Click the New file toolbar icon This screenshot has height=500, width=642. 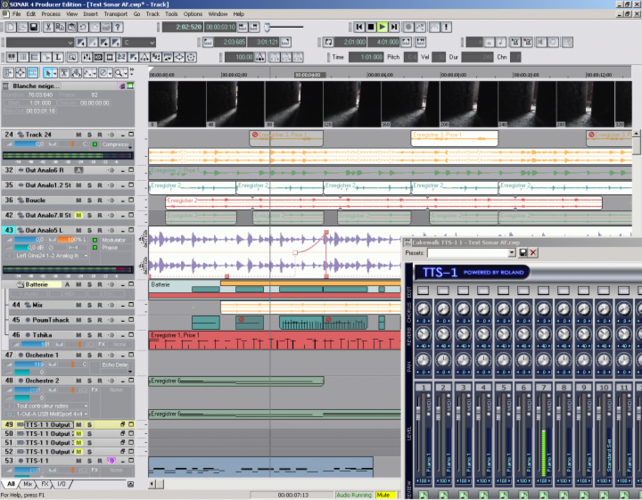point(11,27)
